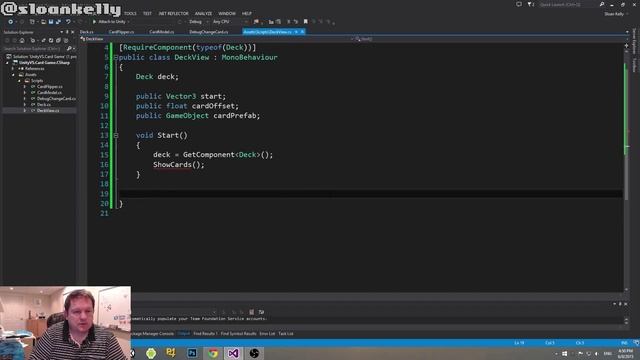Collapse the Start() method code block
Viewport: 640px width, 360px height.
point(116,136)
